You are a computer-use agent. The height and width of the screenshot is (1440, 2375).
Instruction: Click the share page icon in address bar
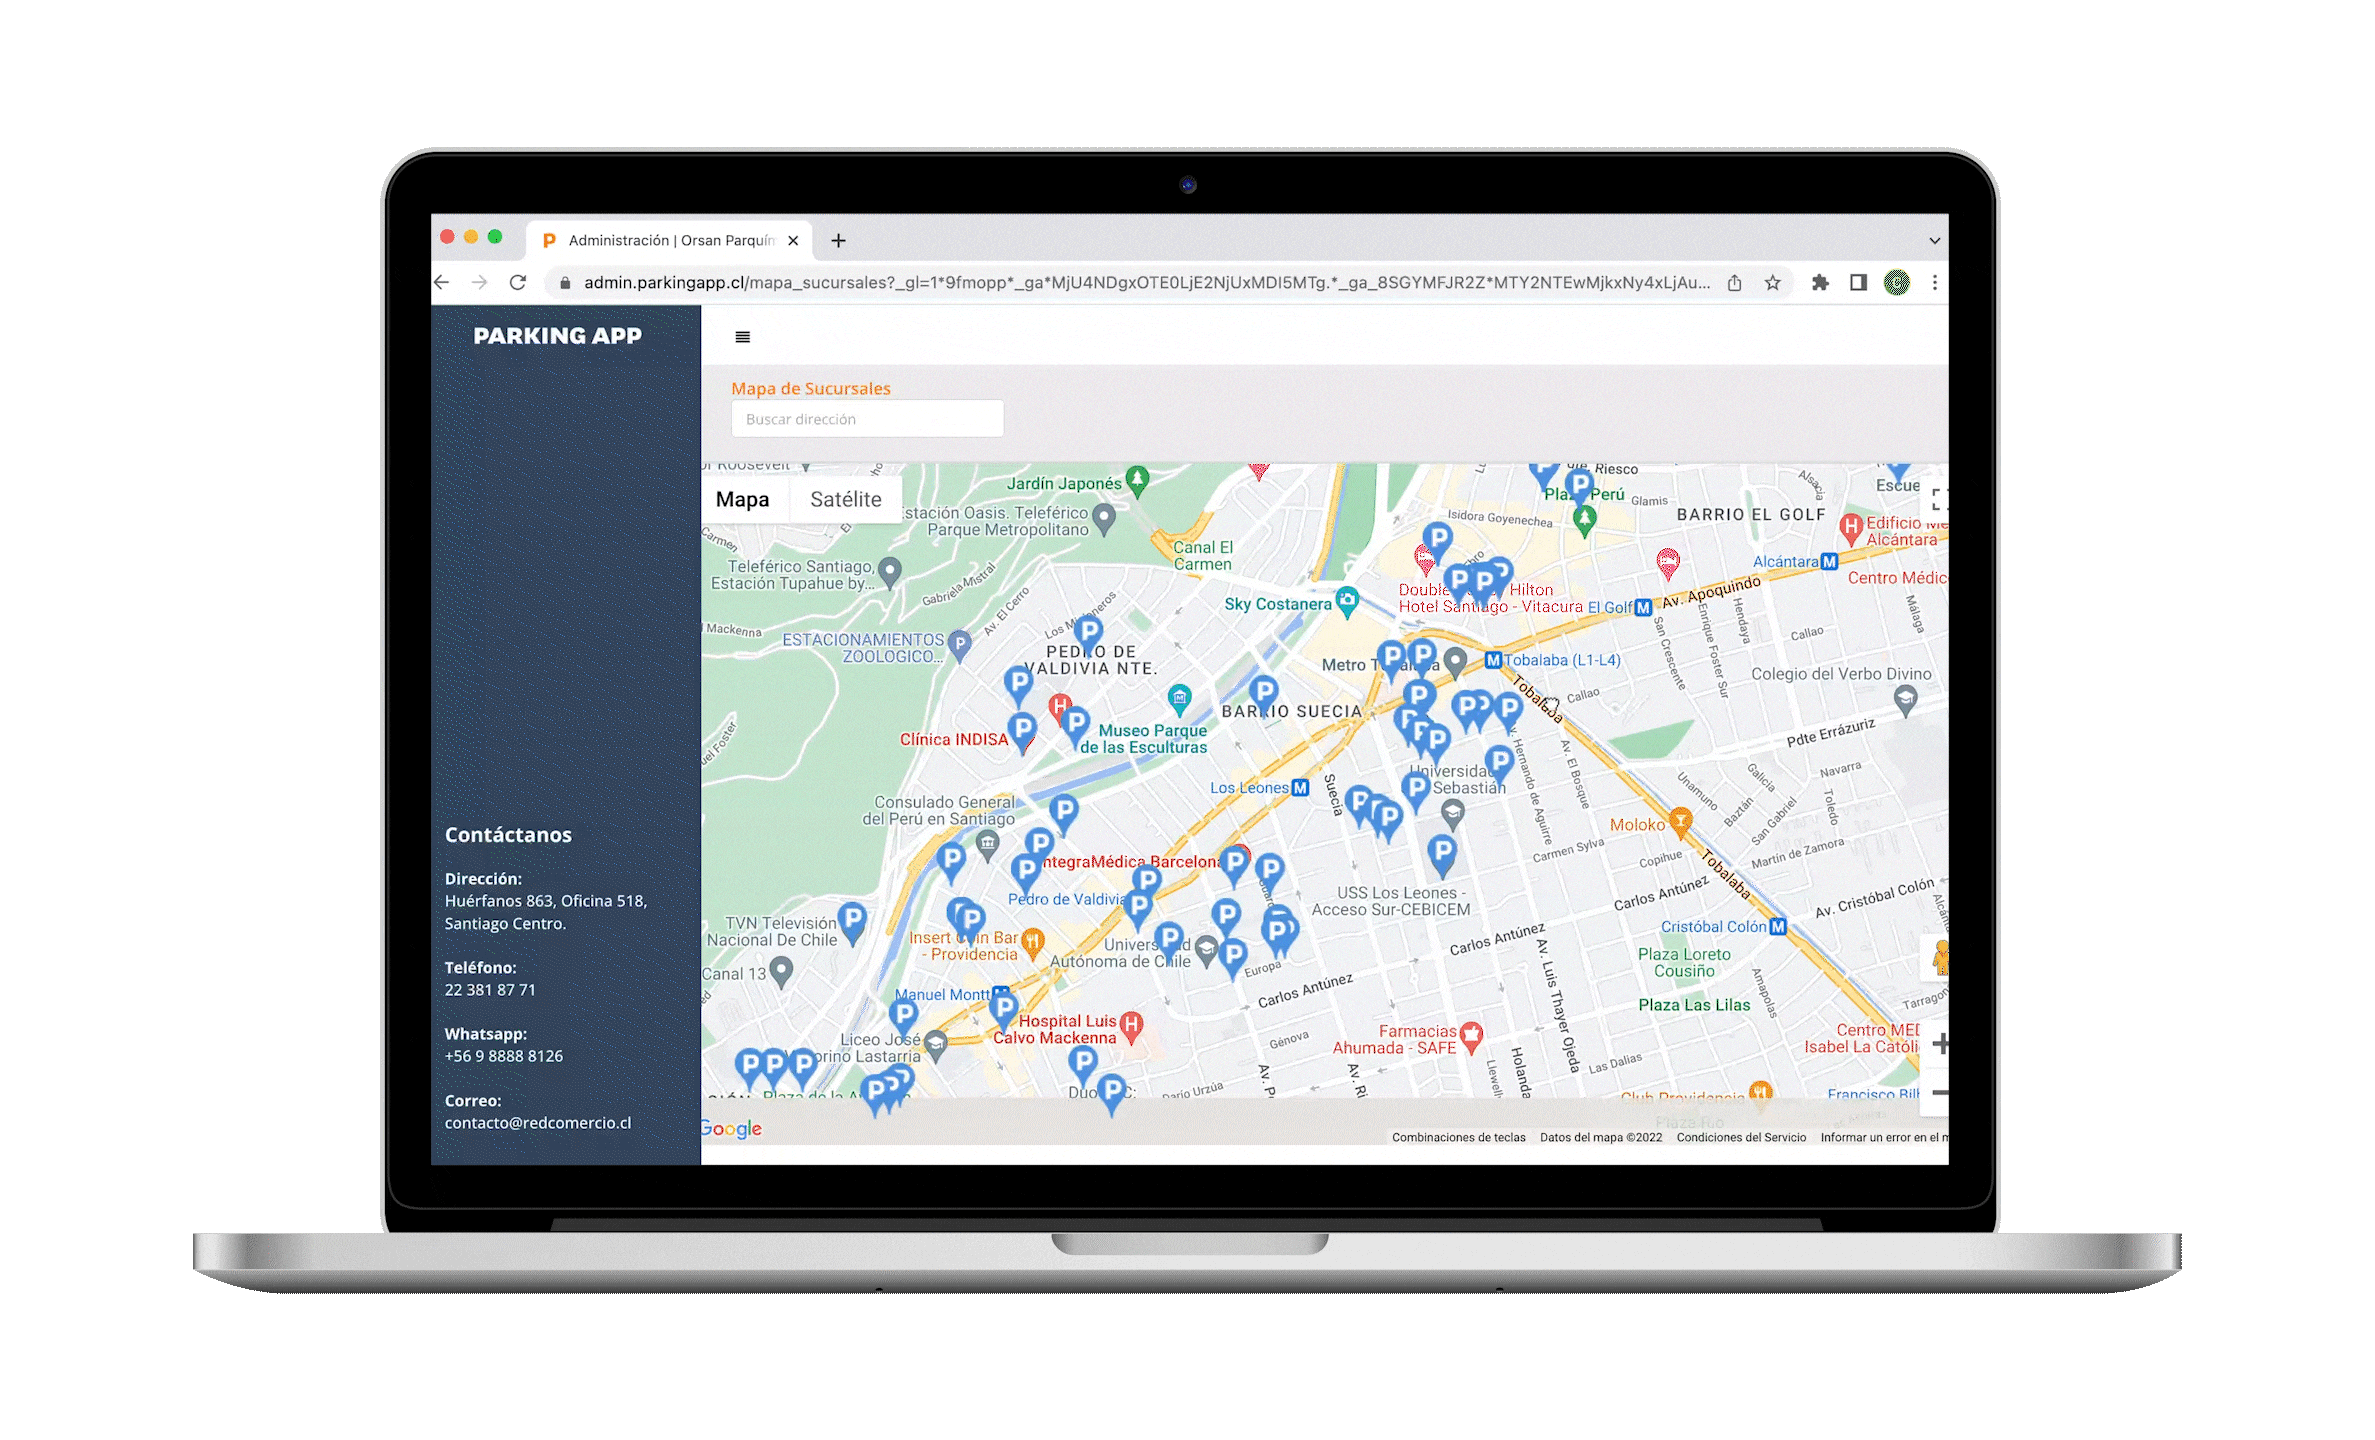point(1734,283)
